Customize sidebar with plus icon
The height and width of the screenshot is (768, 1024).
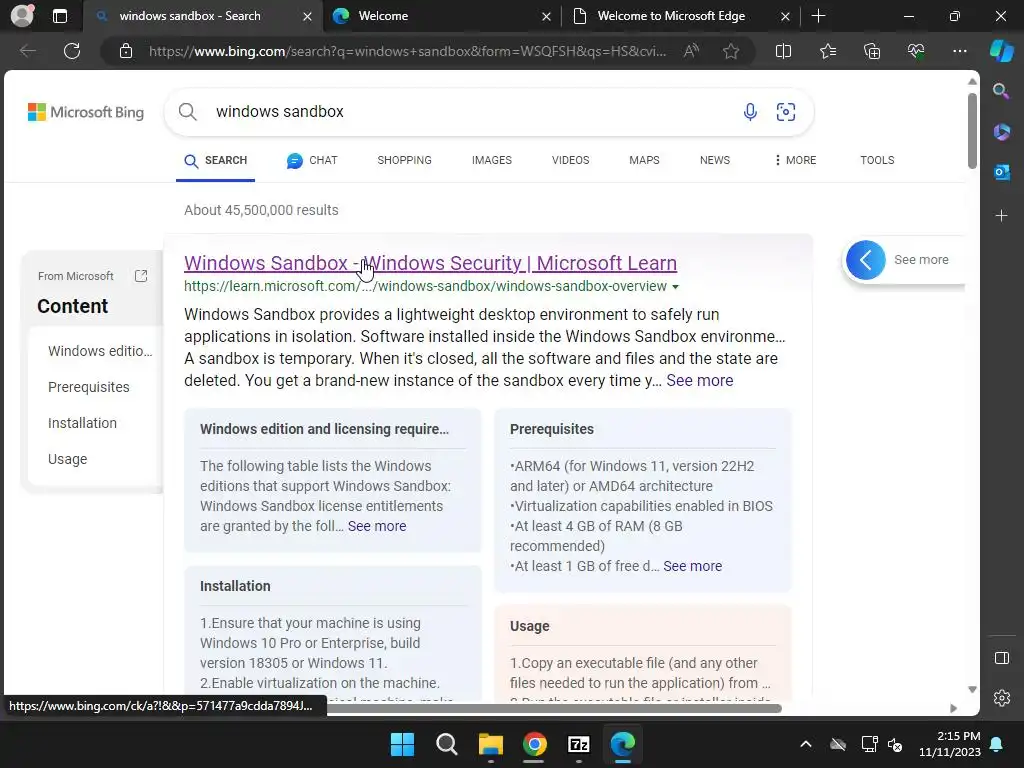click(x=1001, y=216)
